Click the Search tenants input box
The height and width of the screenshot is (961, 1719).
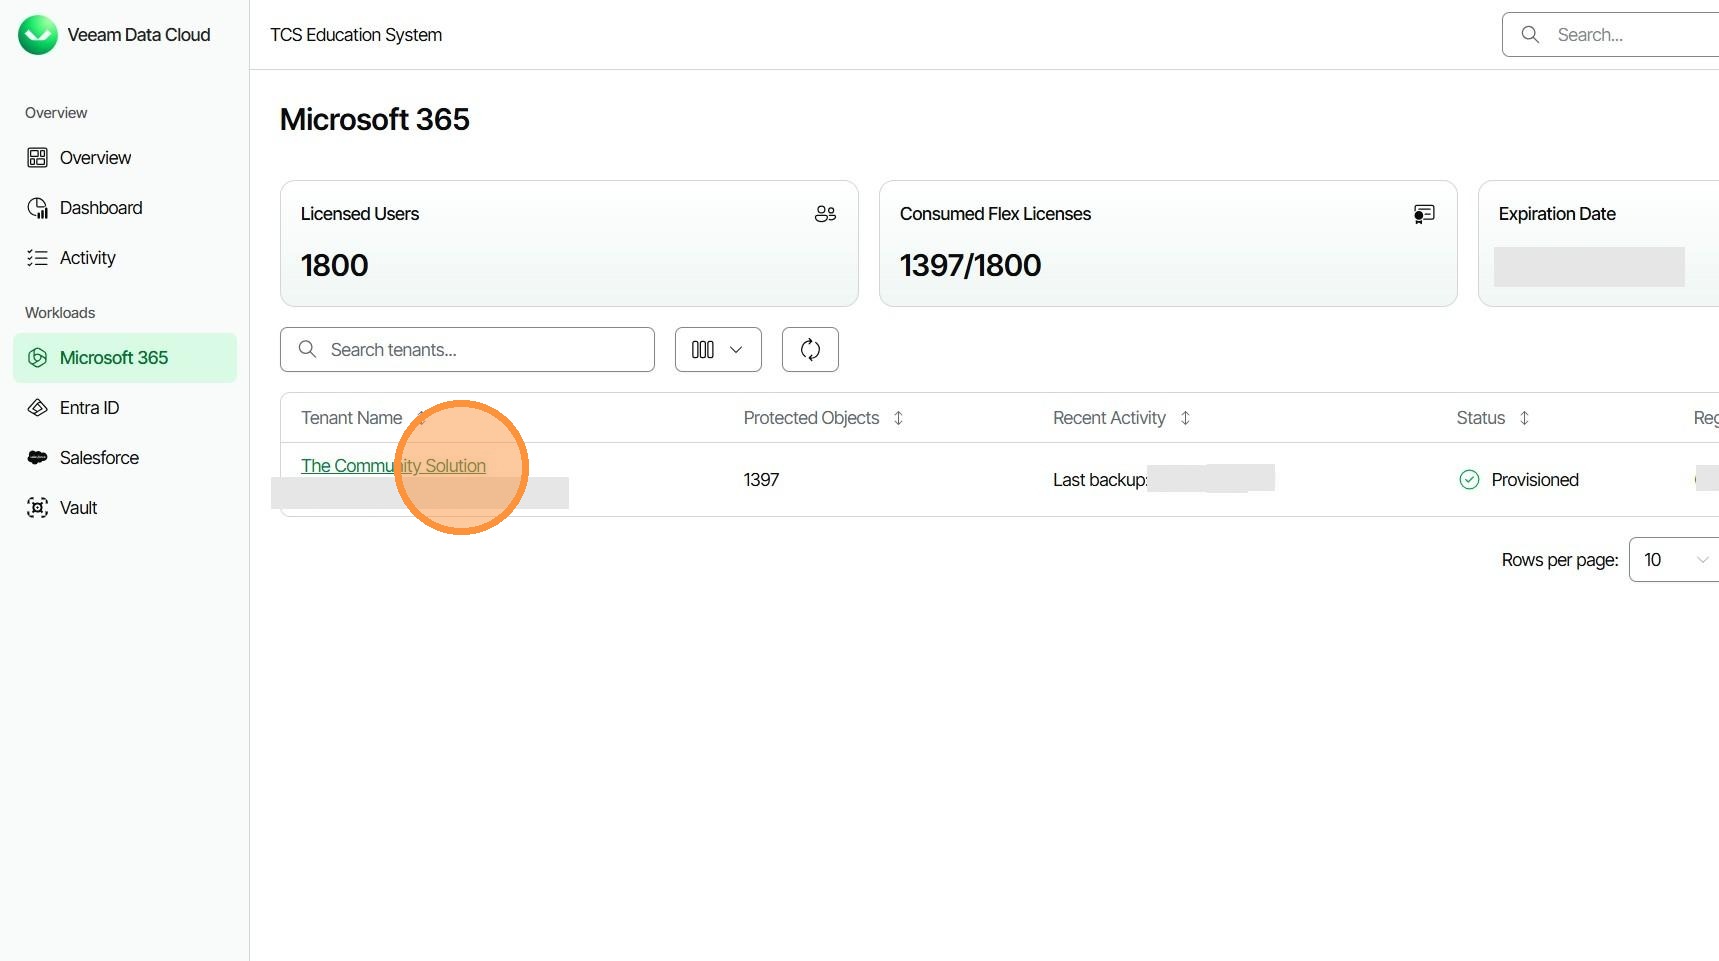coord(467,350)
